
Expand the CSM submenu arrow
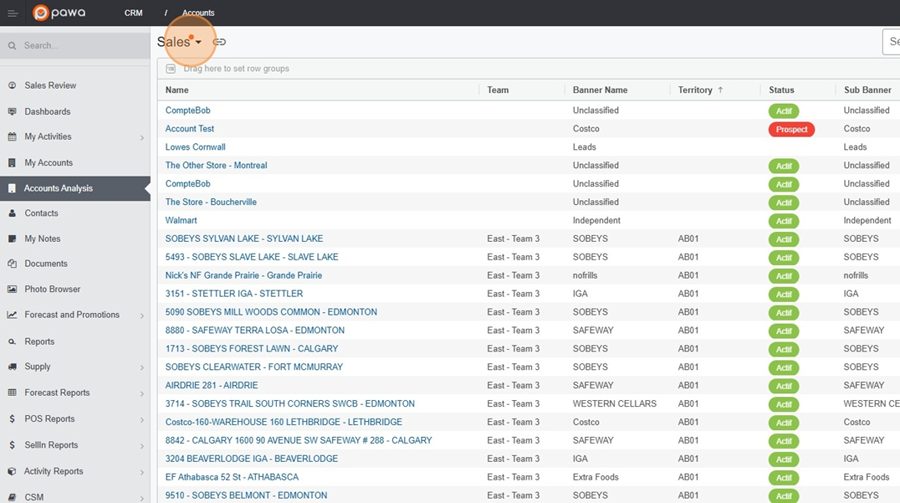(x=142, y=498)
